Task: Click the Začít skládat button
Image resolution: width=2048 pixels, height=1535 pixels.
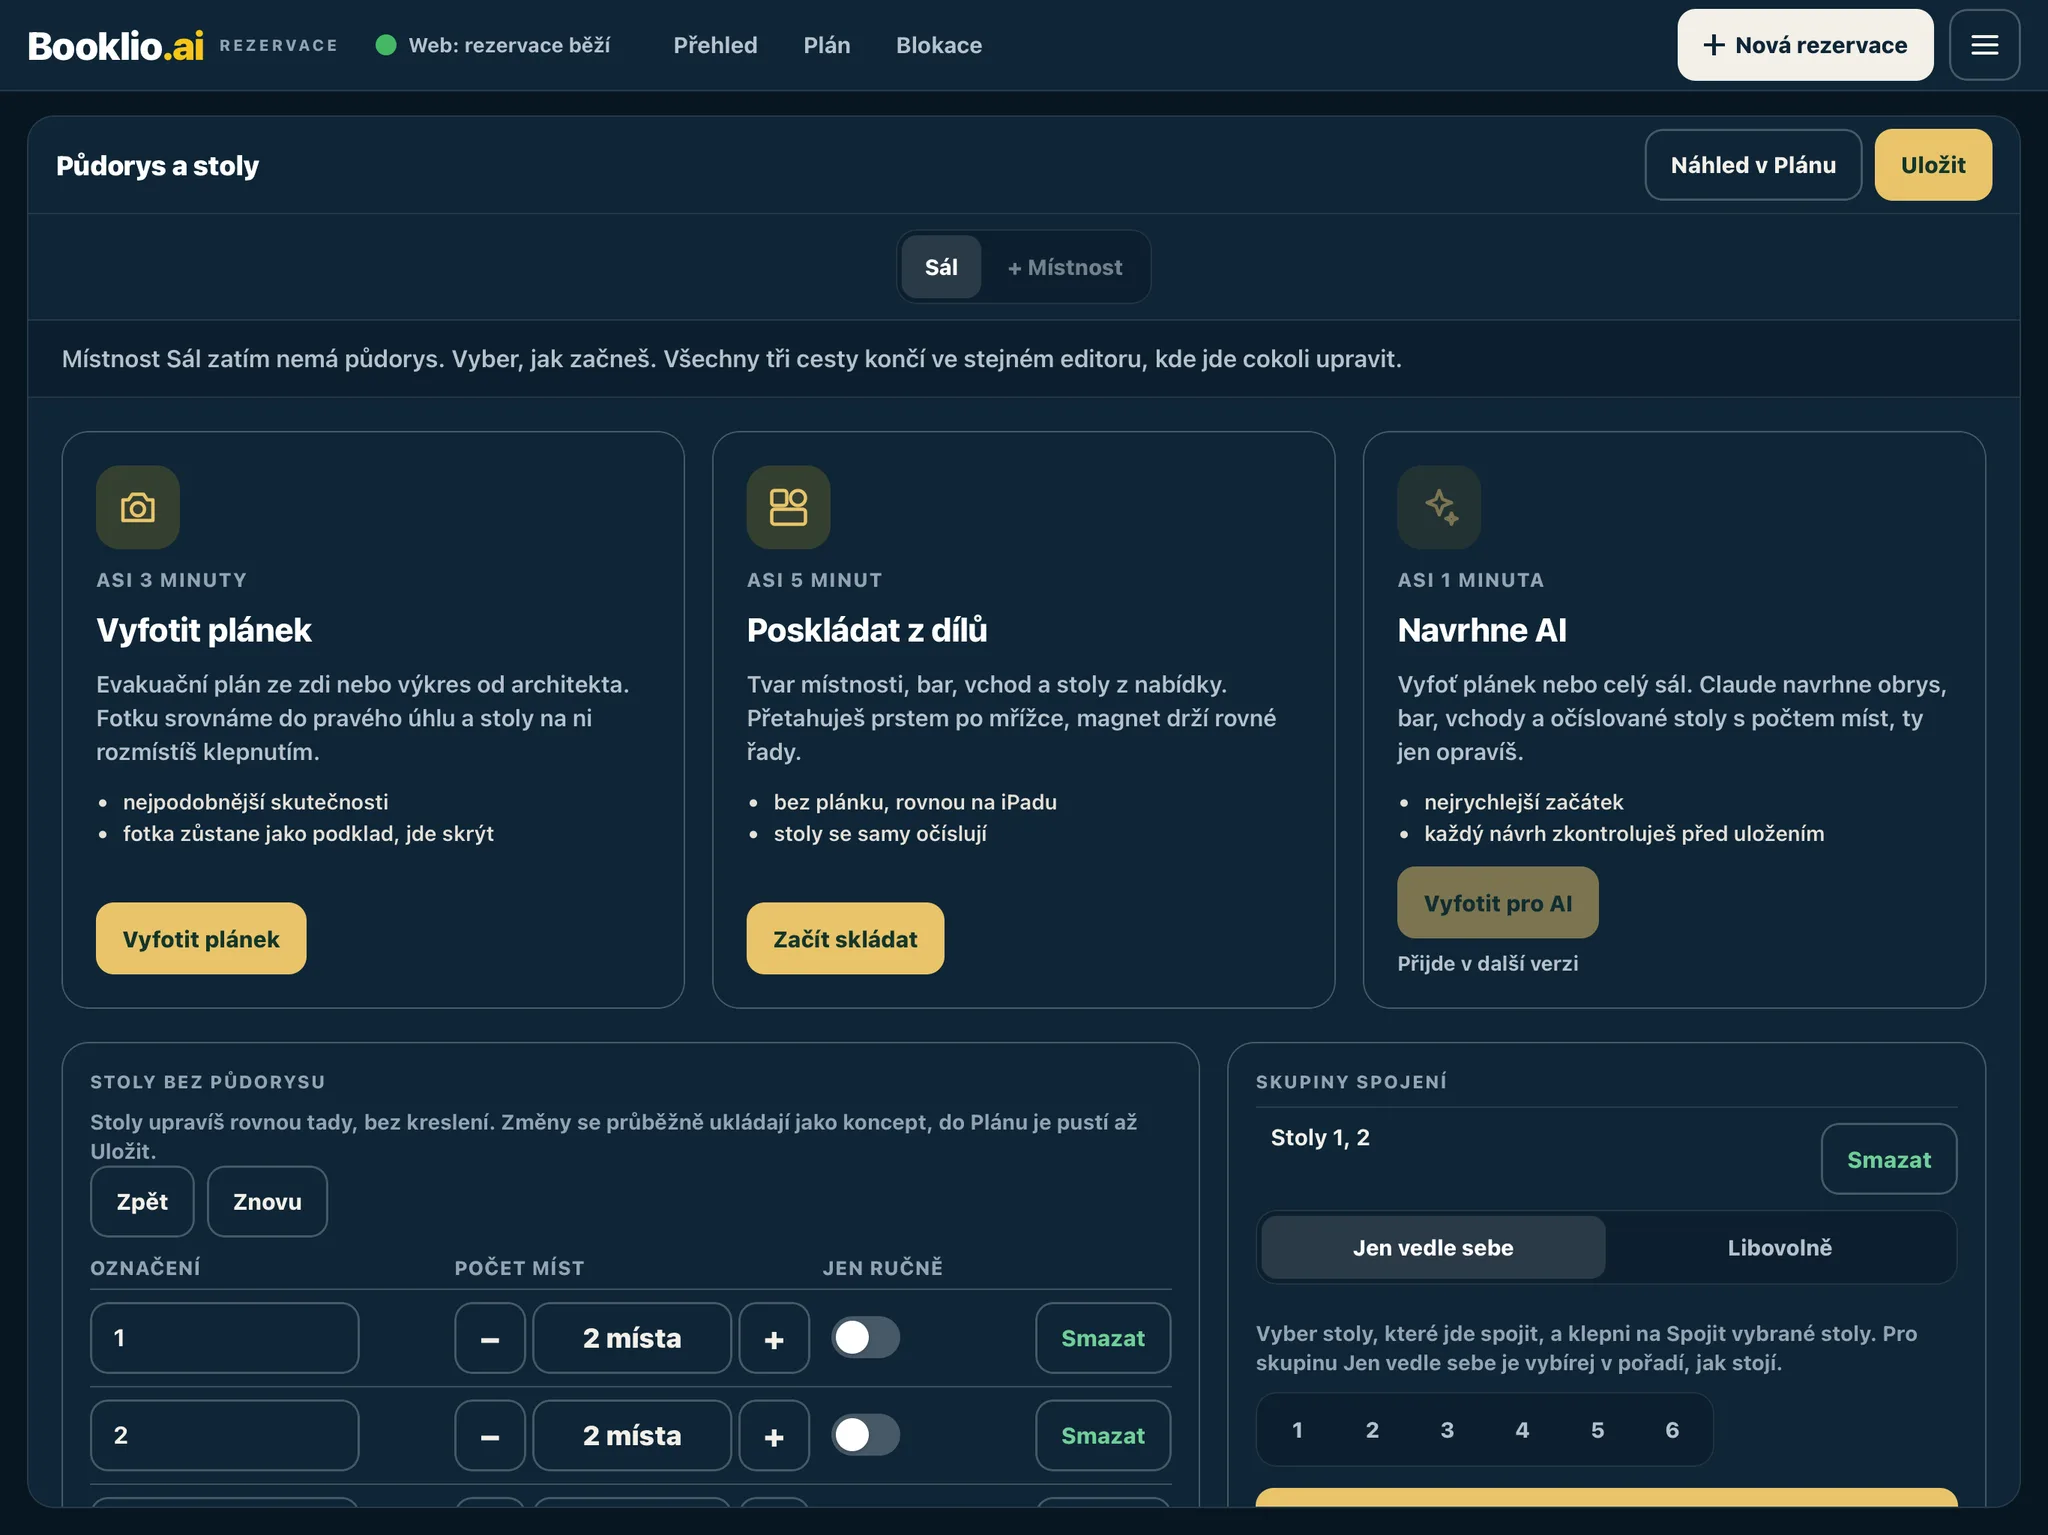Action: 845,938
